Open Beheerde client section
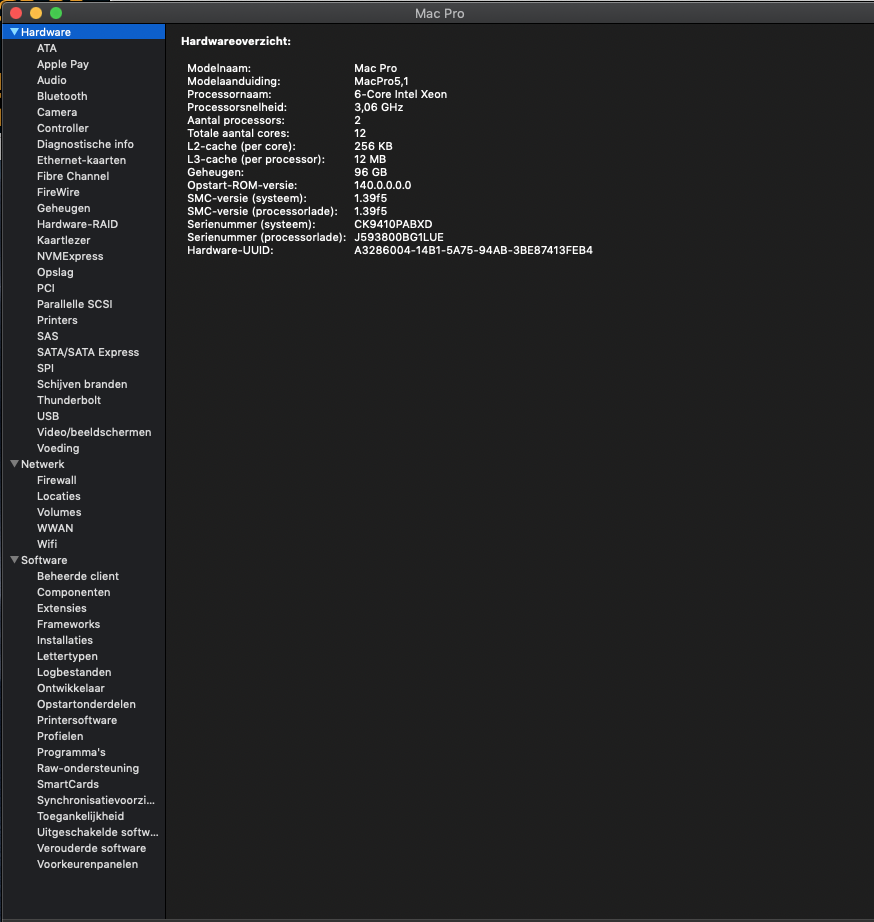The width and height of the screenshot is (874, 922). pos(78,576)
